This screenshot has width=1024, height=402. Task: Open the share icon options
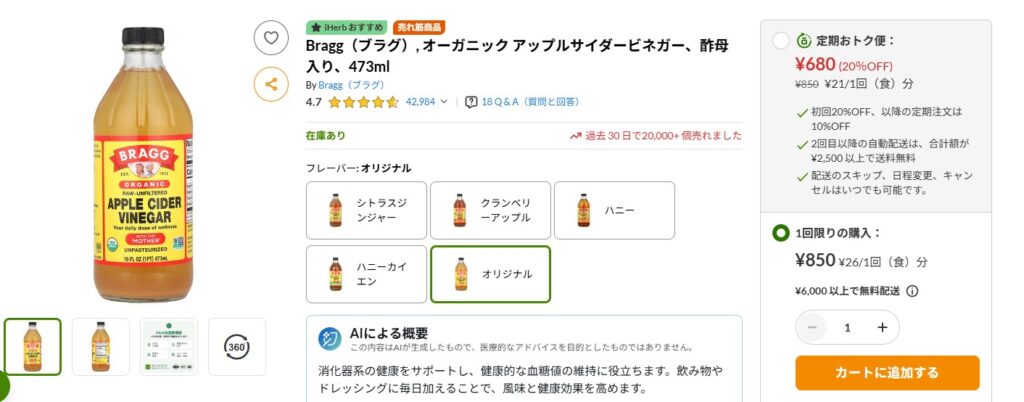271,84
